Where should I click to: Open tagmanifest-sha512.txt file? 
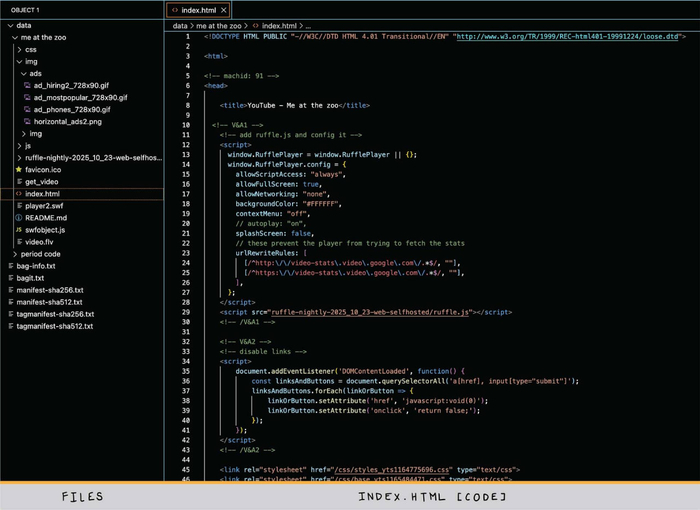[55, 326]
